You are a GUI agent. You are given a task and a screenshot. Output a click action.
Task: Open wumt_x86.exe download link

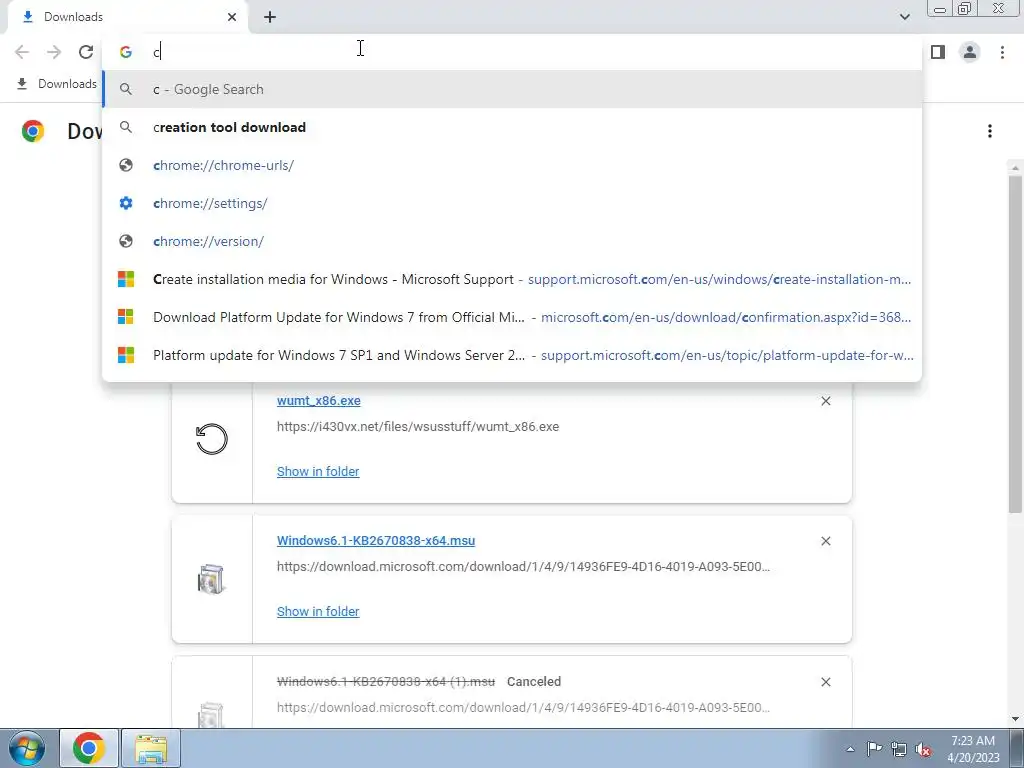pos(319,400)
